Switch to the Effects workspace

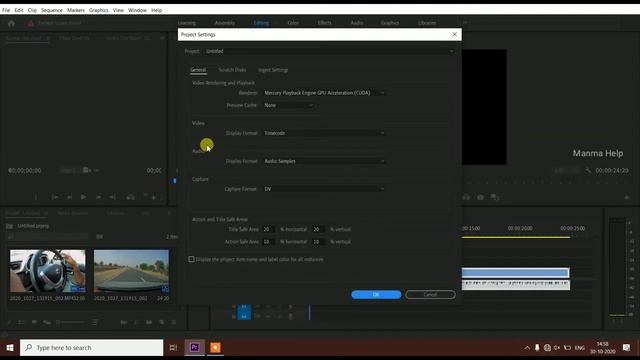coord(324,23)
